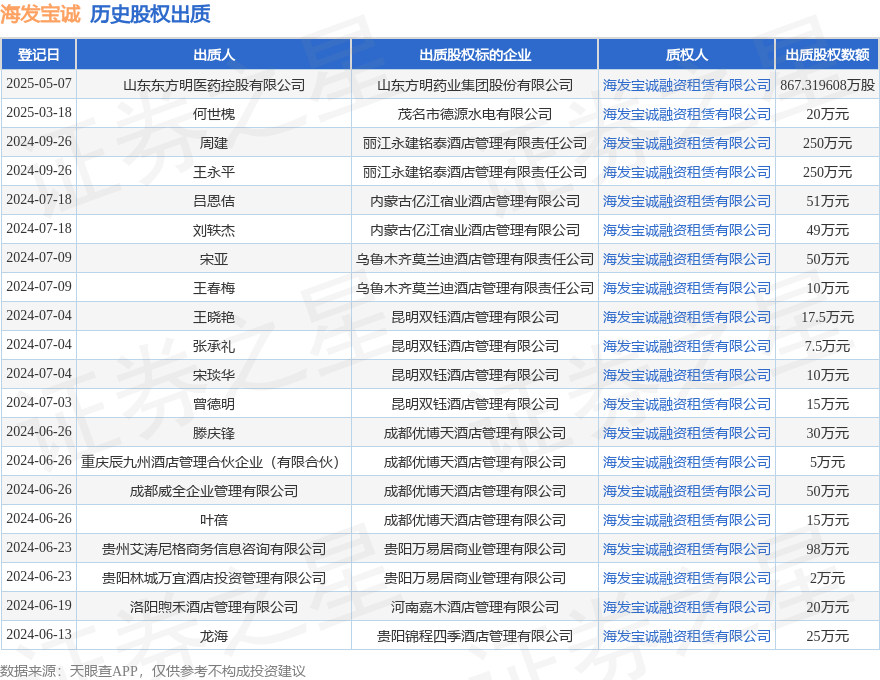The width and height of the screenshot is (880, 680).
Task: Click pledgor name 周建
Action: pyautogui.click(x=214, y=143)
